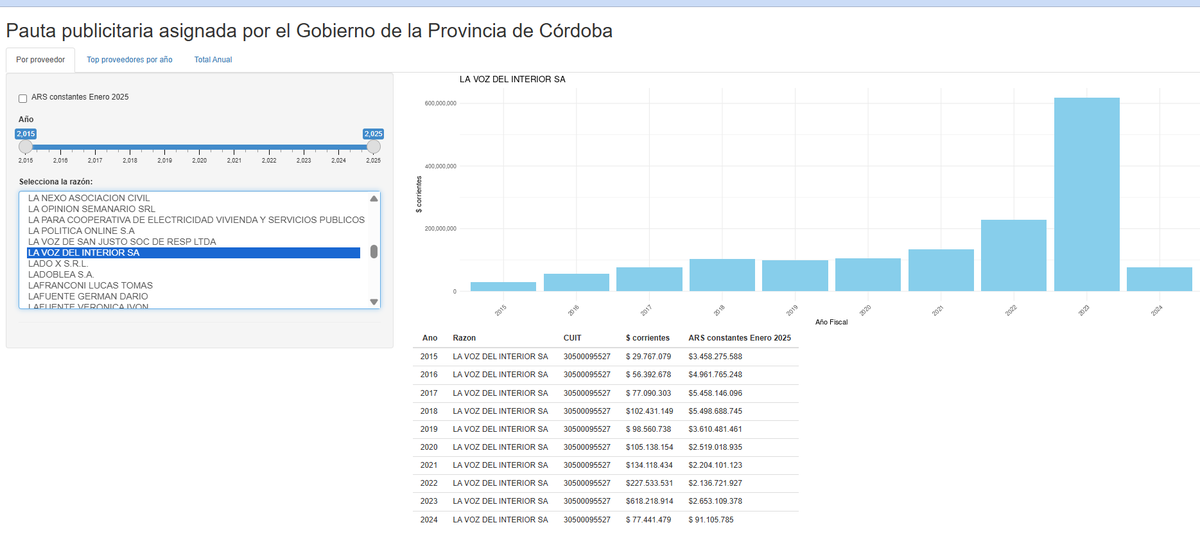This screenshot has height=534, width=1200.
Task: Click the Razon column header
Action: [465, 338]
